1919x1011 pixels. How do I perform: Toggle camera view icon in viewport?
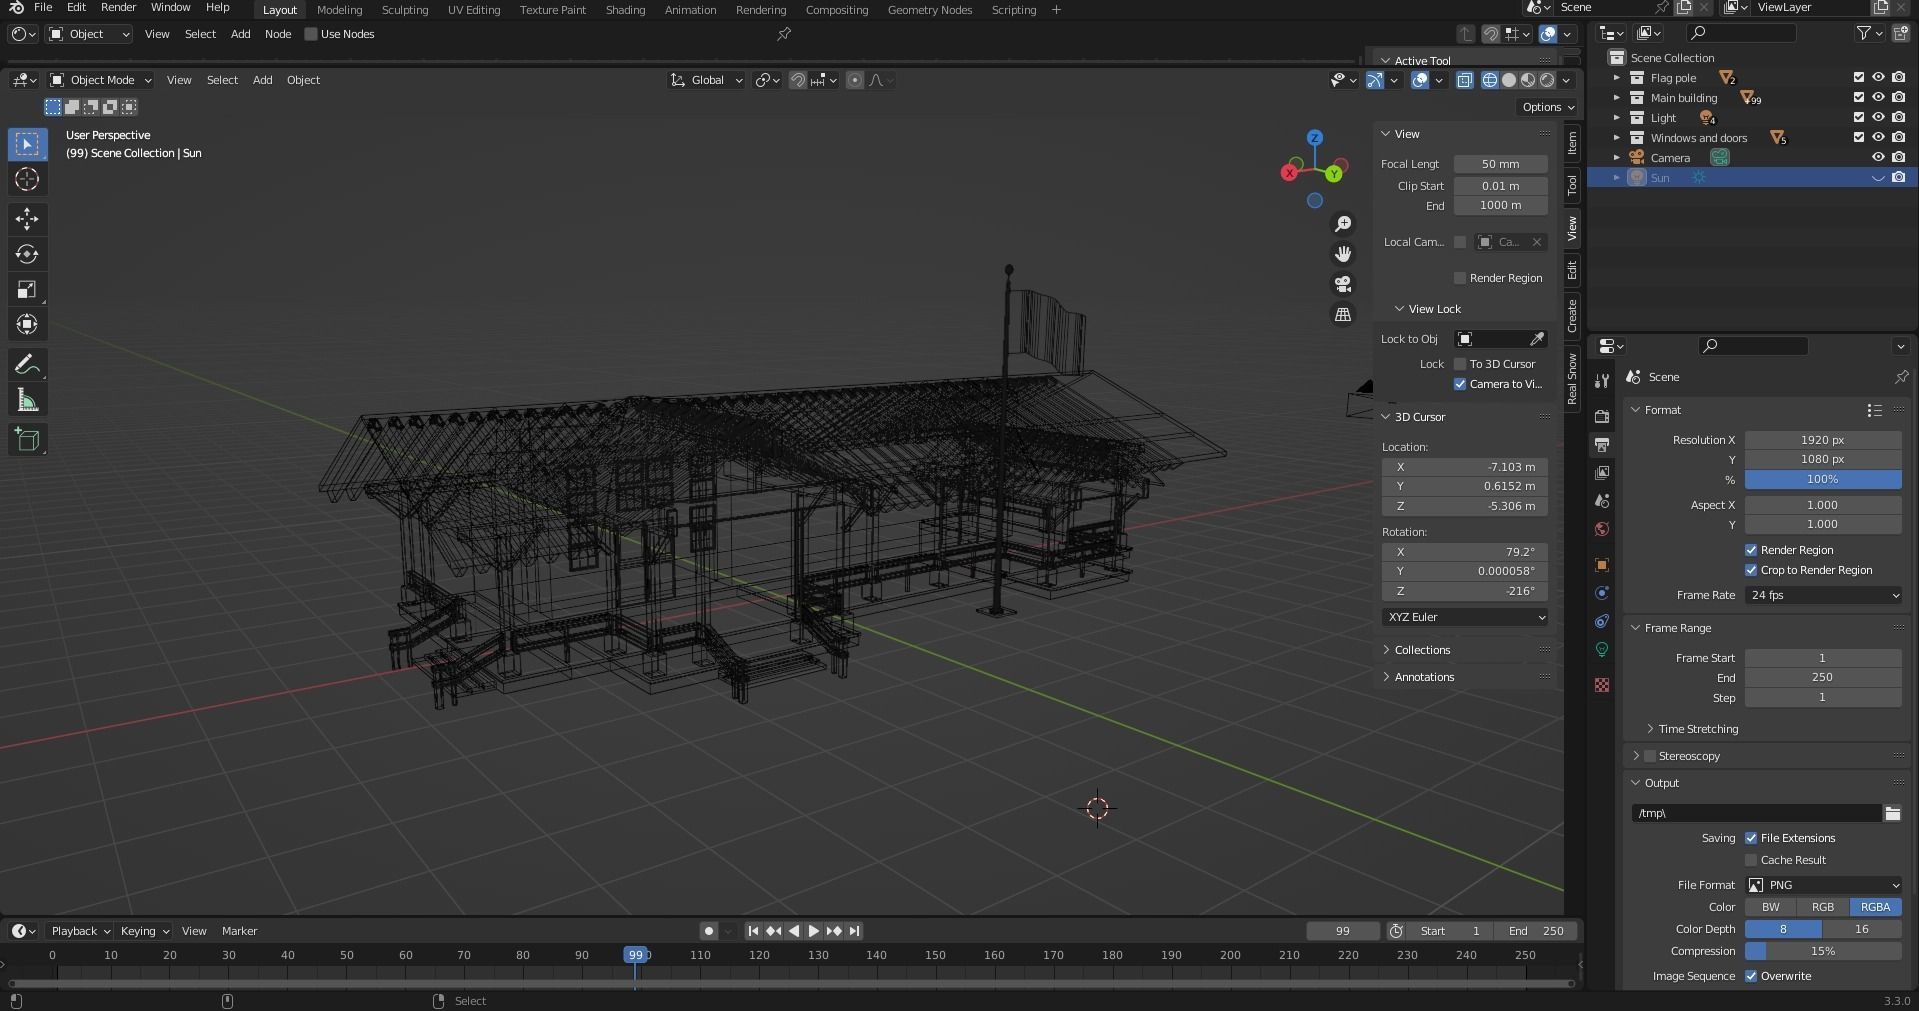(1343, 284)
